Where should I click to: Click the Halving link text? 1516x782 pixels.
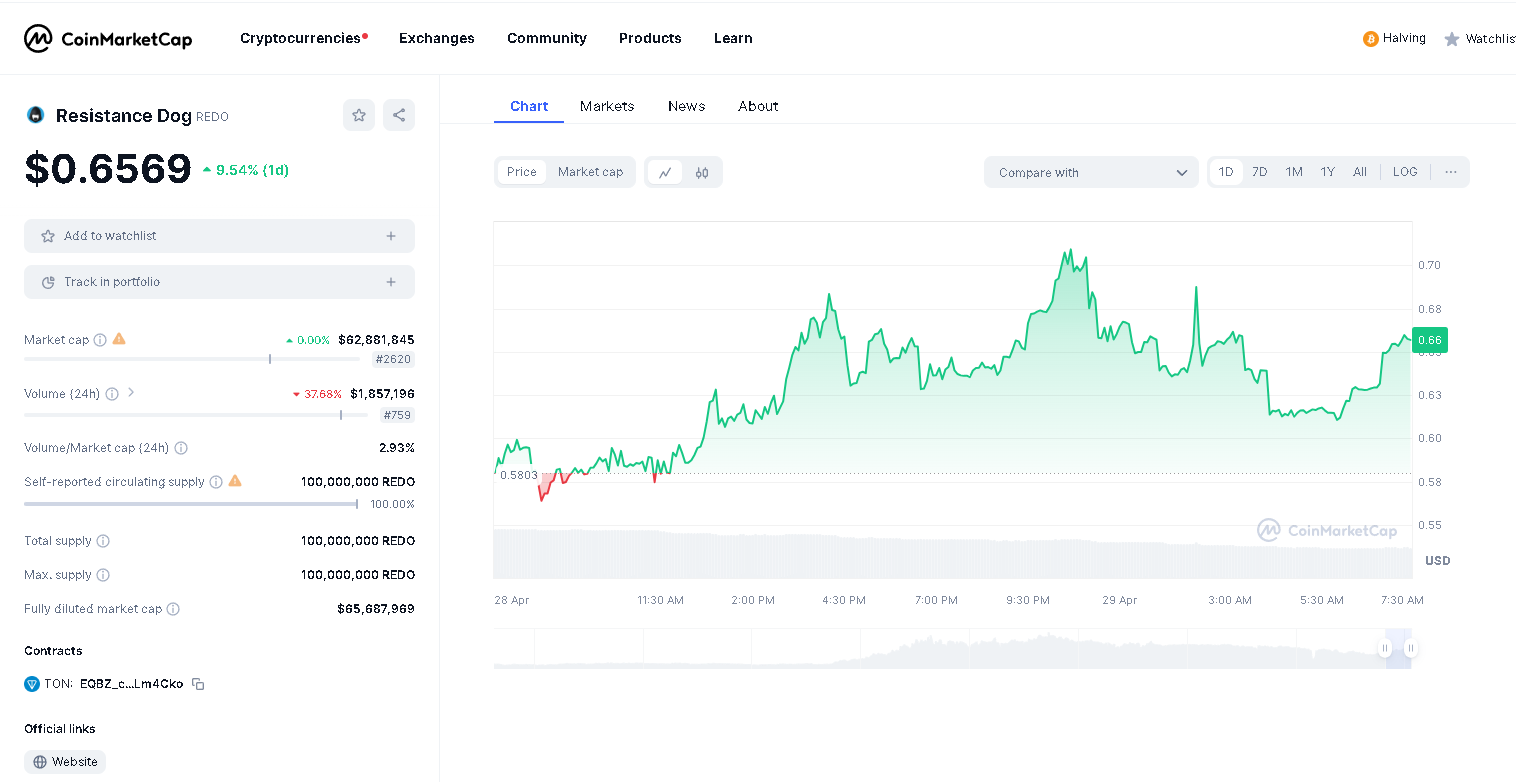click(1404, 38)
